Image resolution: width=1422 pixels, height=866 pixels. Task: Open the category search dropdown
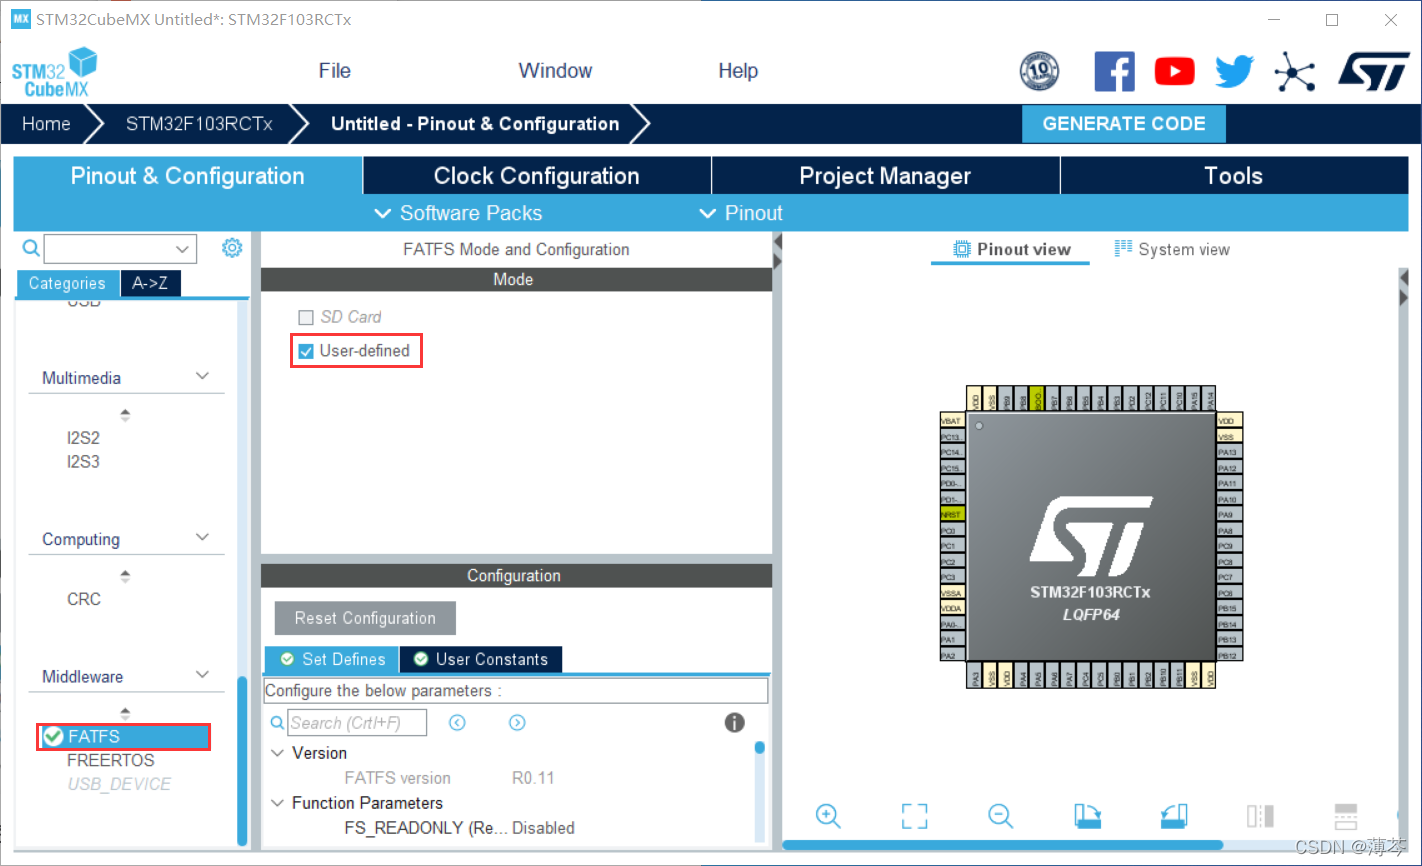pos(182,248)
